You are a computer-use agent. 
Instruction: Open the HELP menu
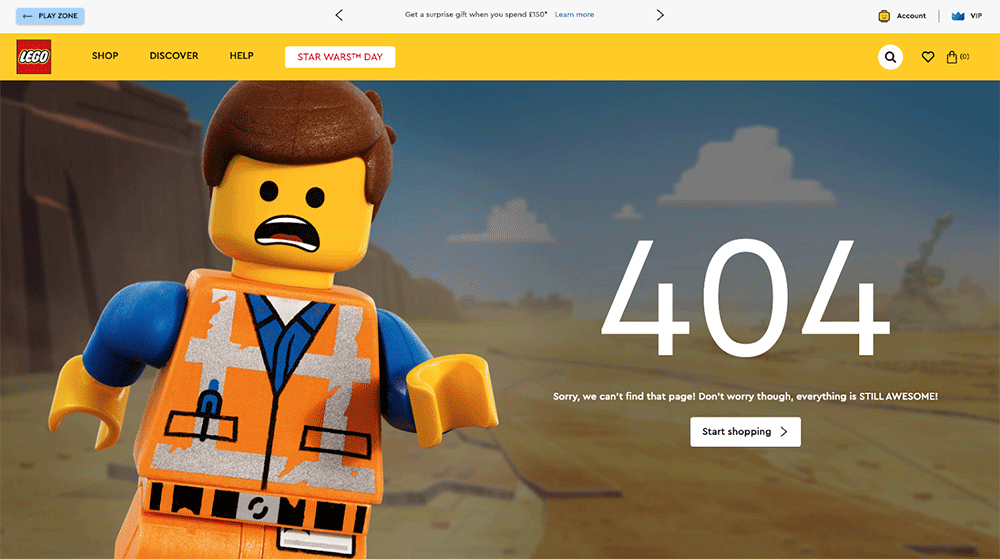click(241, 56)
